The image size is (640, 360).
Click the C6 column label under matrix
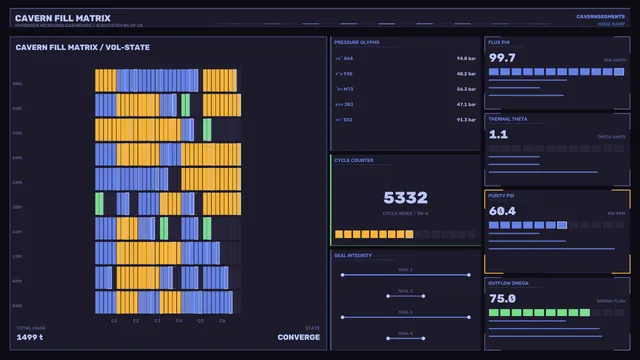coord(222,321)
